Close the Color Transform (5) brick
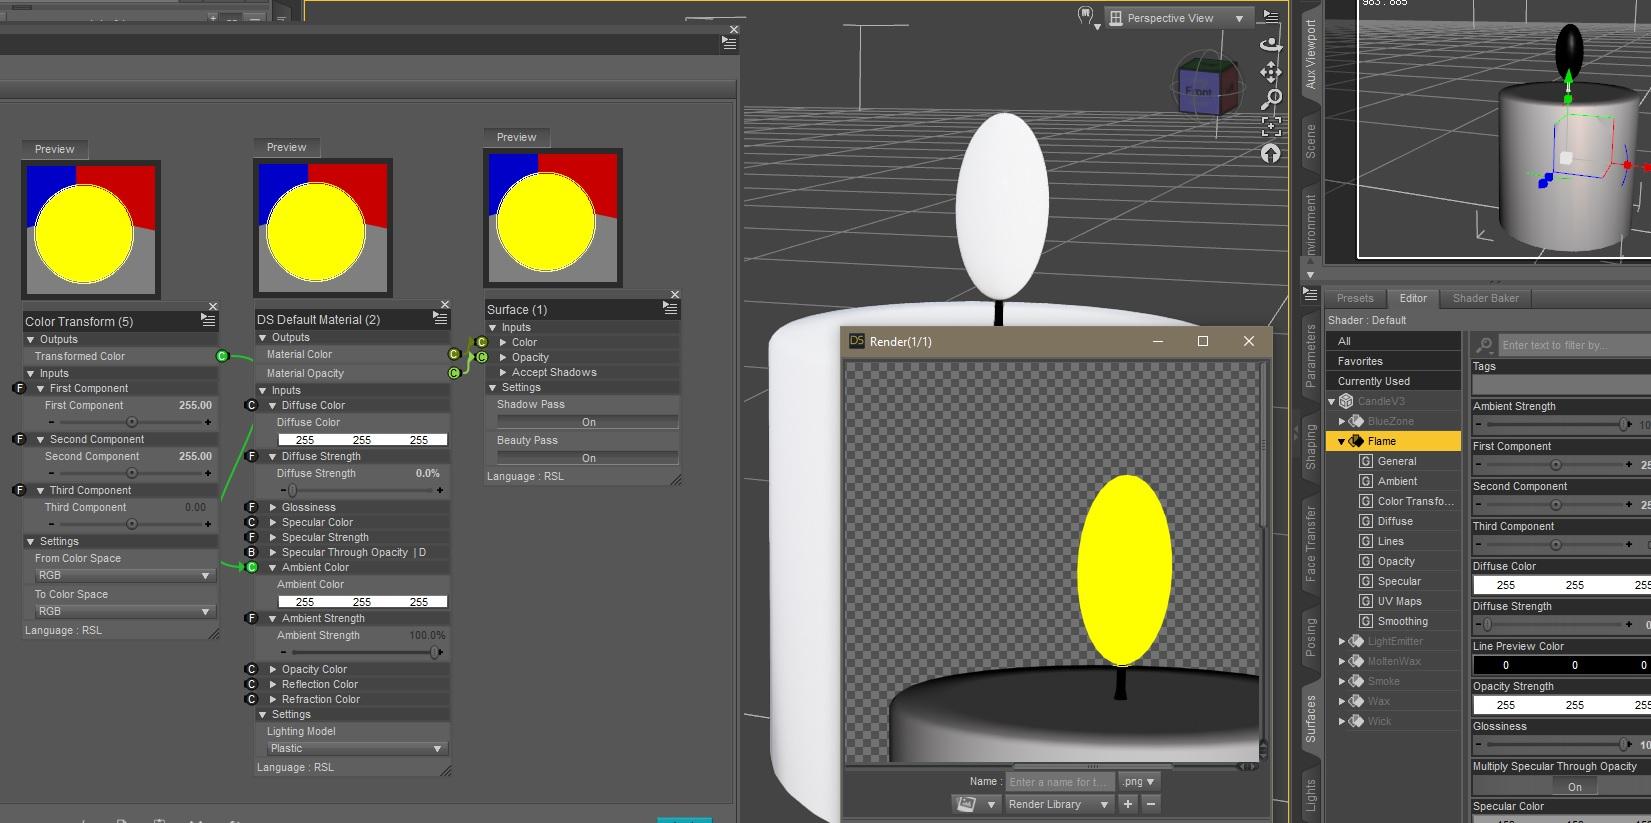 [213, 307]
